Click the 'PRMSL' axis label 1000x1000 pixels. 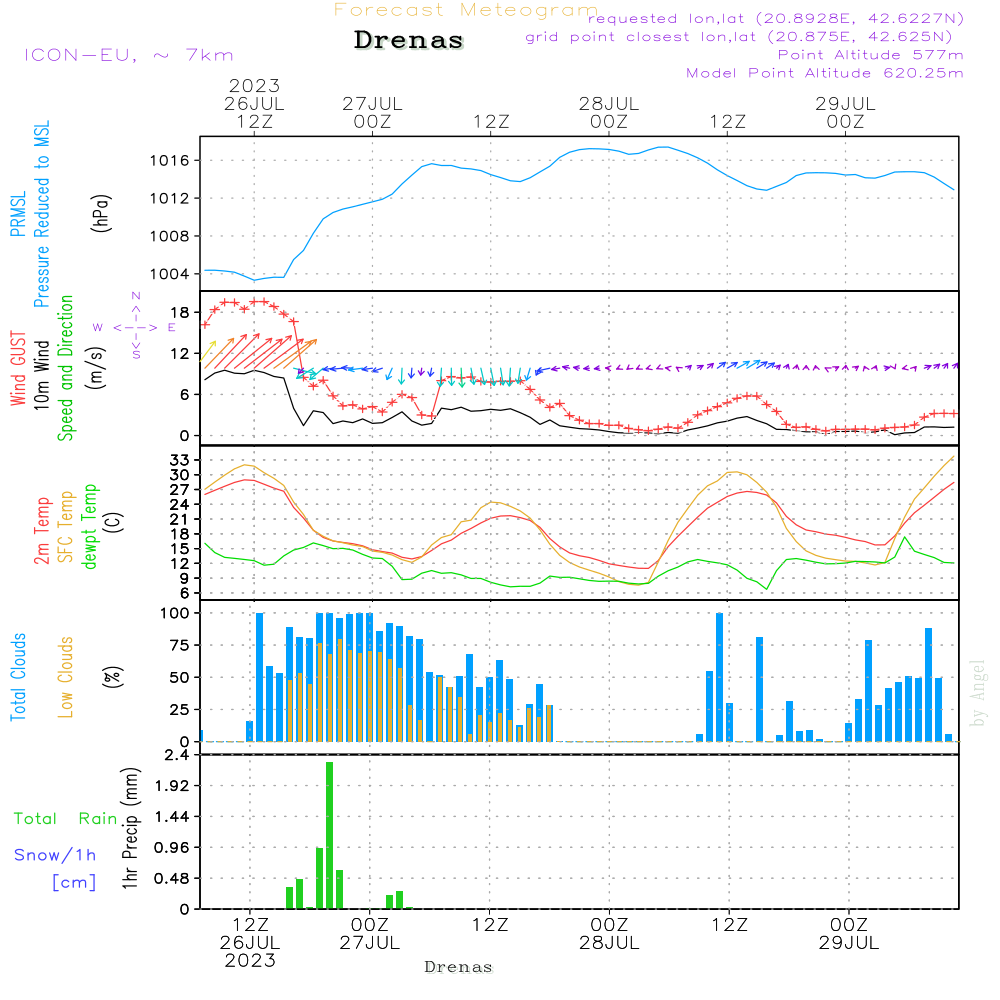tap(18, 213)
